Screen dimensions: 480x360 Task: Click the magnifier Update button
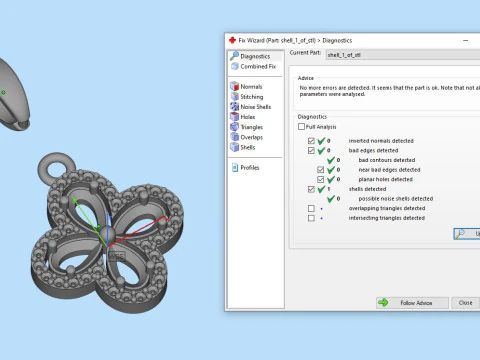(x=467, y=234)
